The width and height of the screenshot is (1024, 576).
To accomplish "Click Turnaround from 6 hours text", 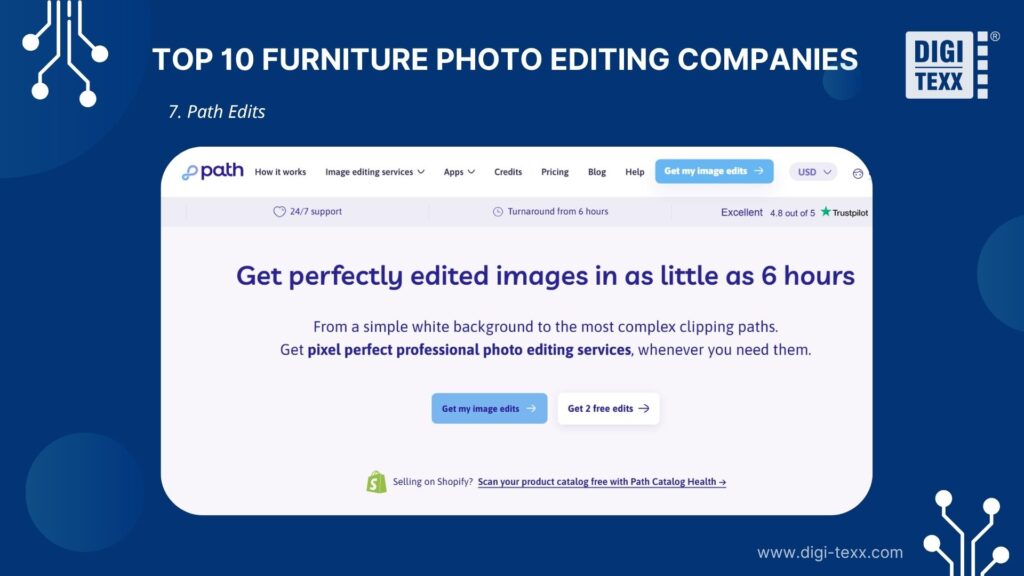I will [558, 212].
